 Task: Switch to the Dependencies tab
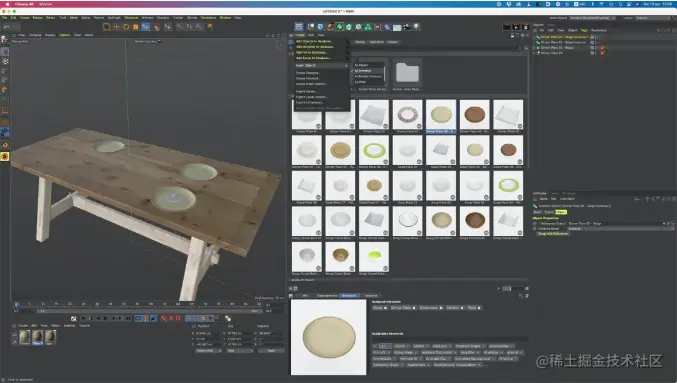(x=327, y=295)
